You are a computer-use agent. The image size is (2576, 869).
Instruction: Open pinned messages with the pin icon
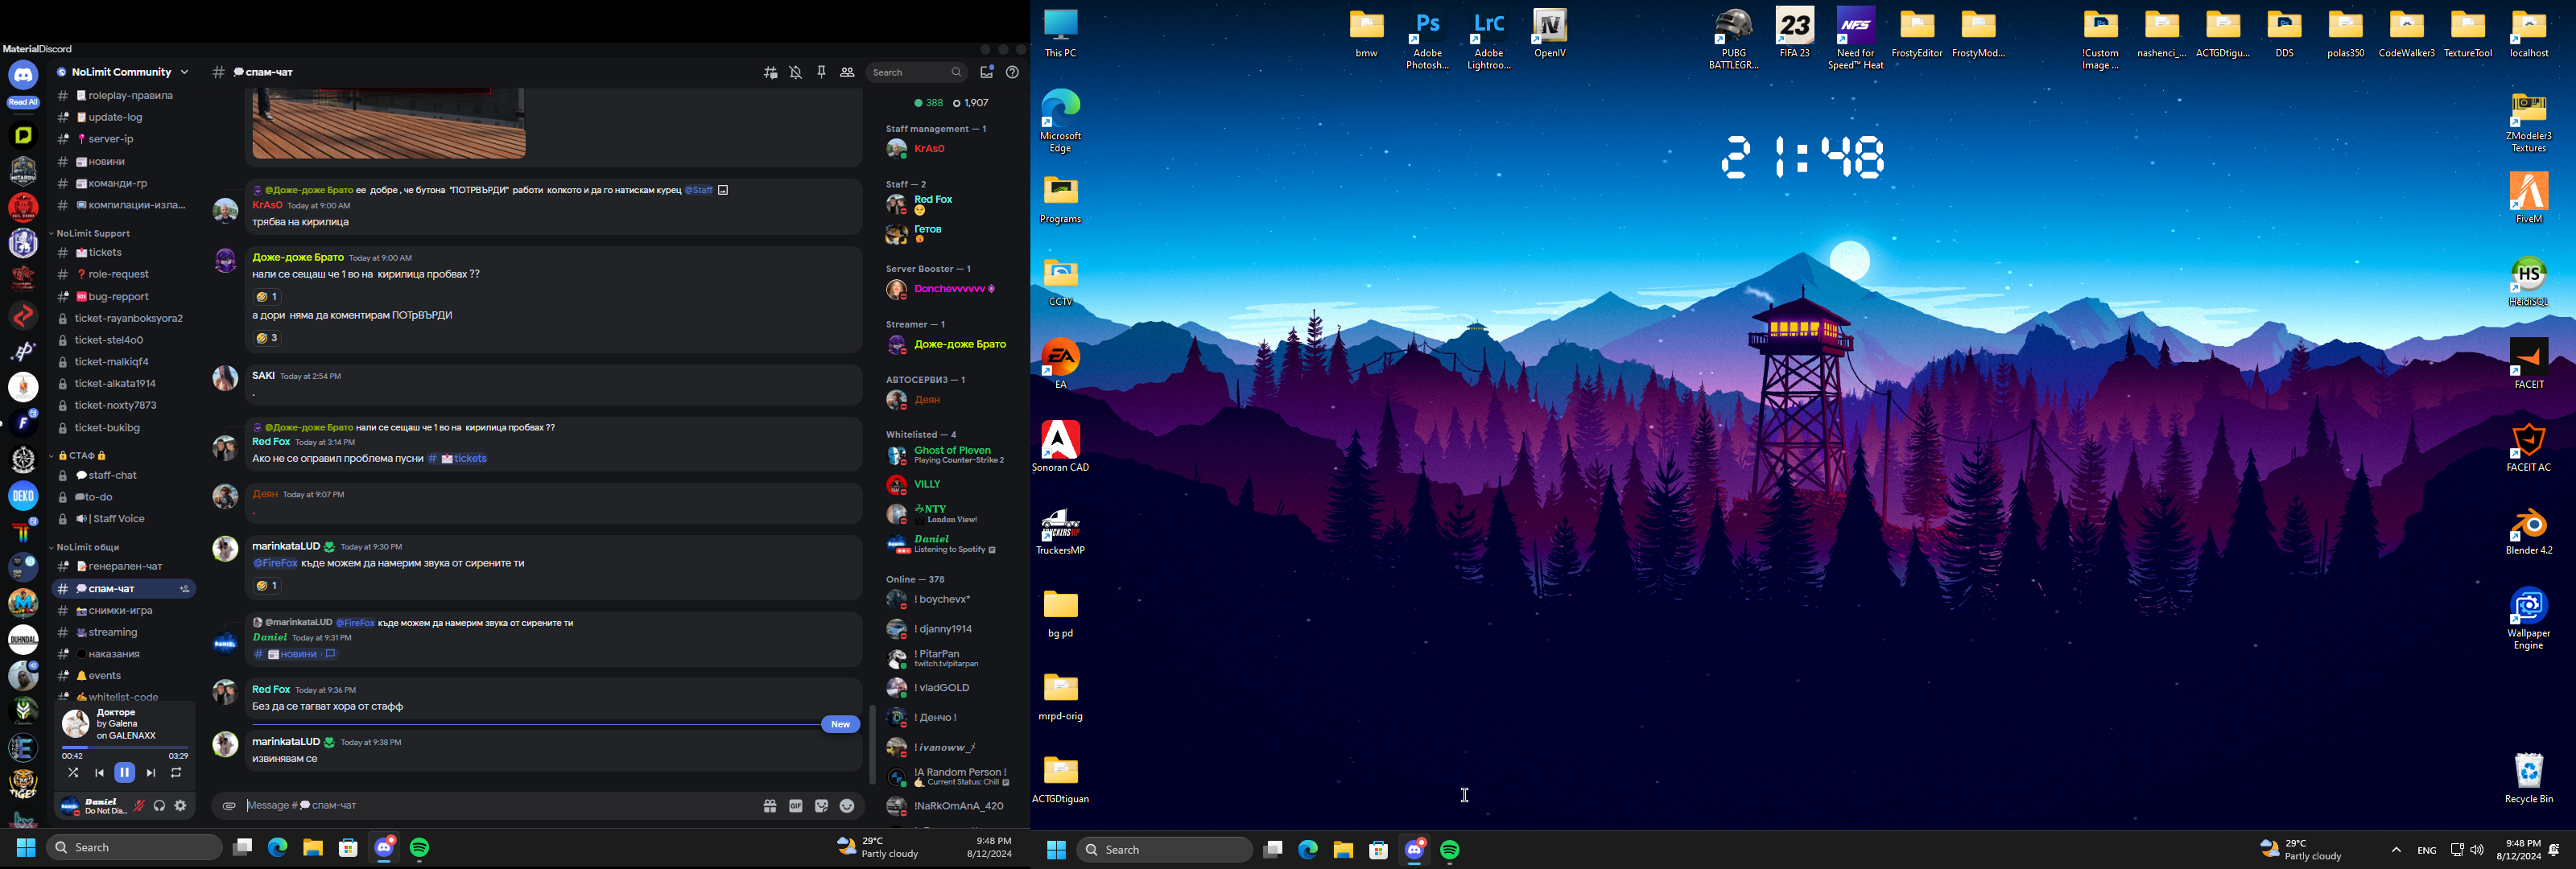tap(821, 73)
